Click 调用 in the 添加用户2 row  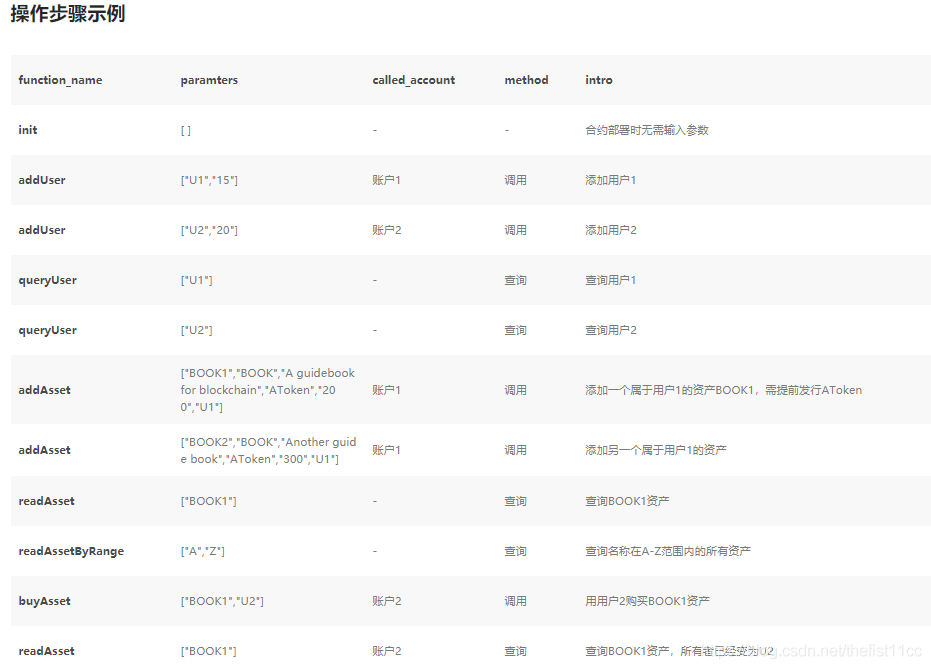coord(515,230)
